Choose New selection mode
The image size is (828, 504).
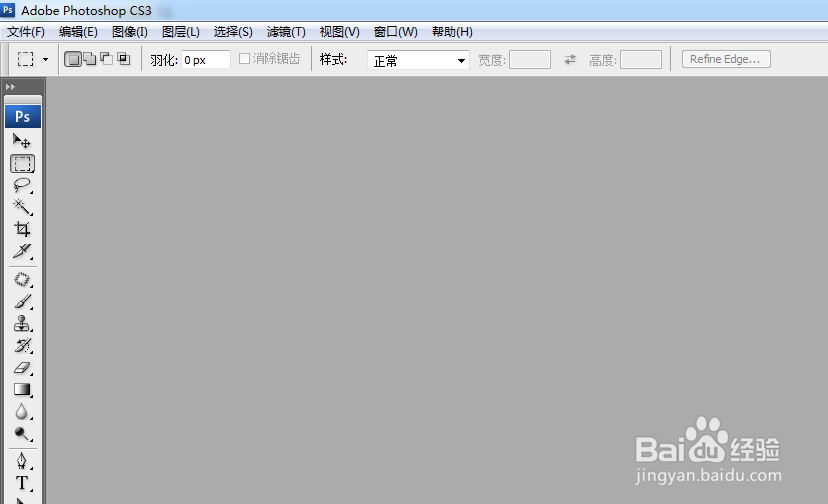click(73, 59)
